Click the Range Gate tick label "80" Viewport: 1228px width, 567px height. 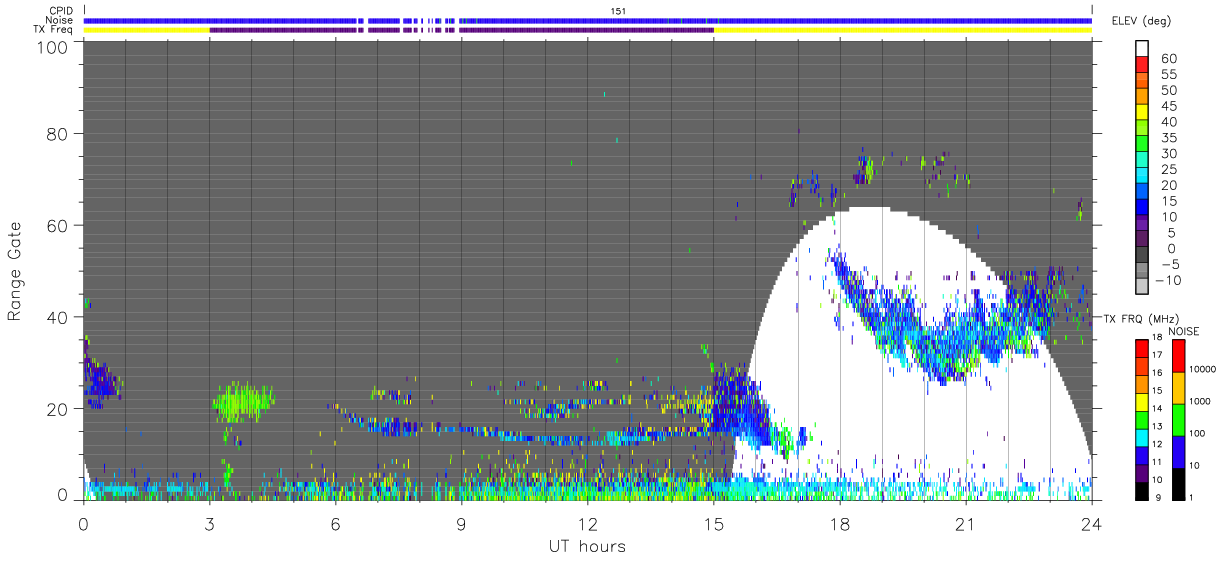(58, 133)
